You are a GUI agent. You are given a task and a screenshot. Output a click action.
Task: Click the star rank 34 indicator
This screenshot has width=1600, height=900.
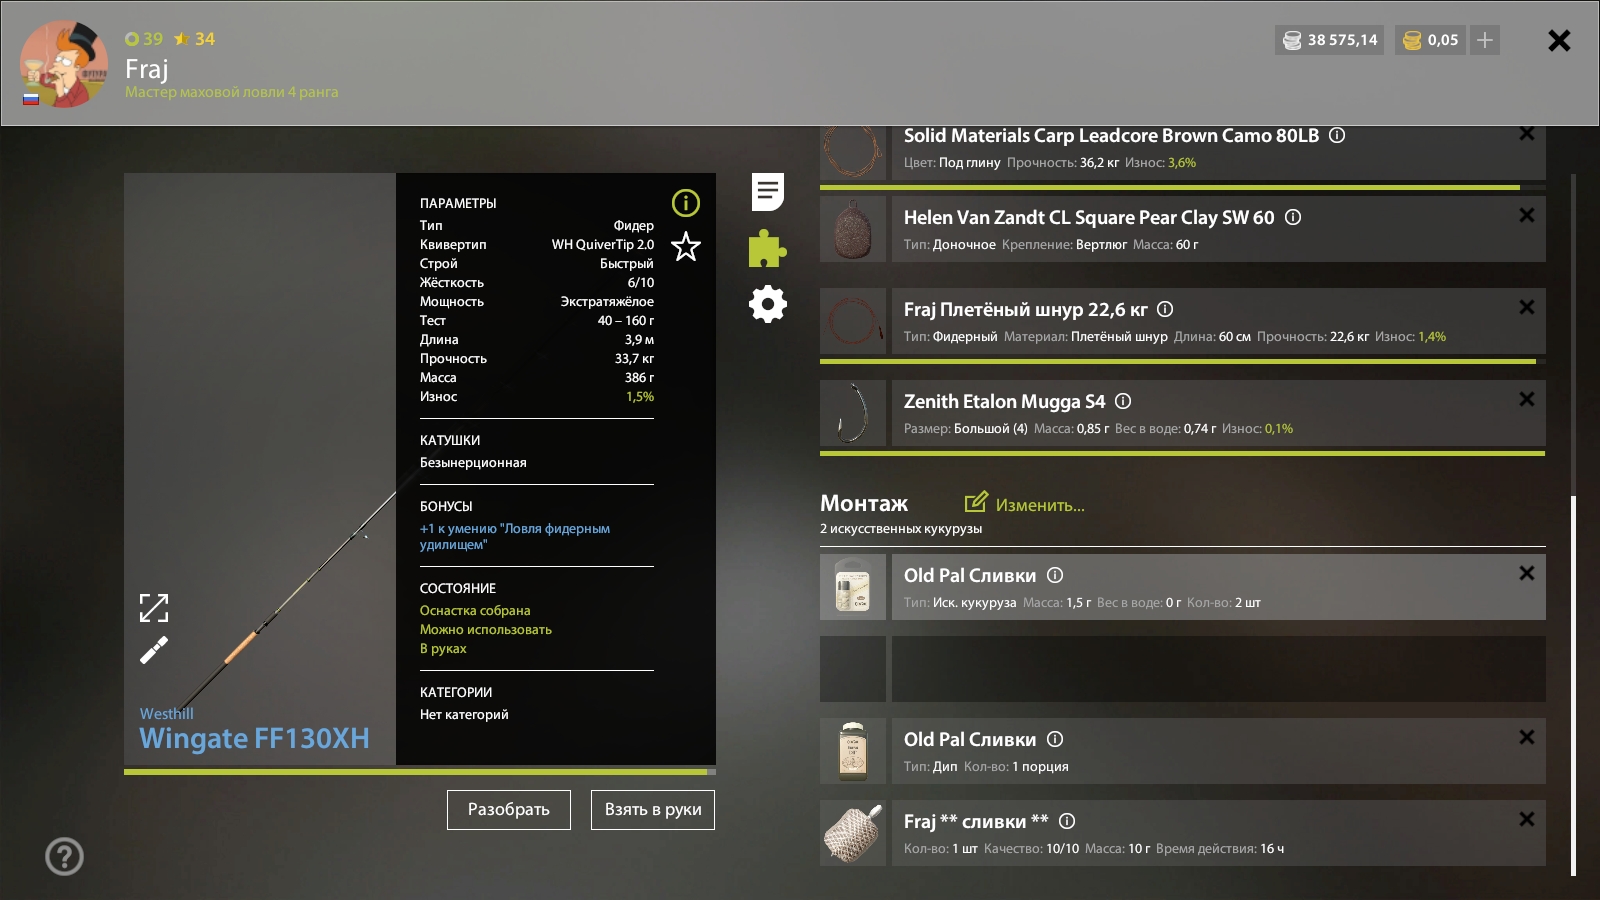coord(195,39)
